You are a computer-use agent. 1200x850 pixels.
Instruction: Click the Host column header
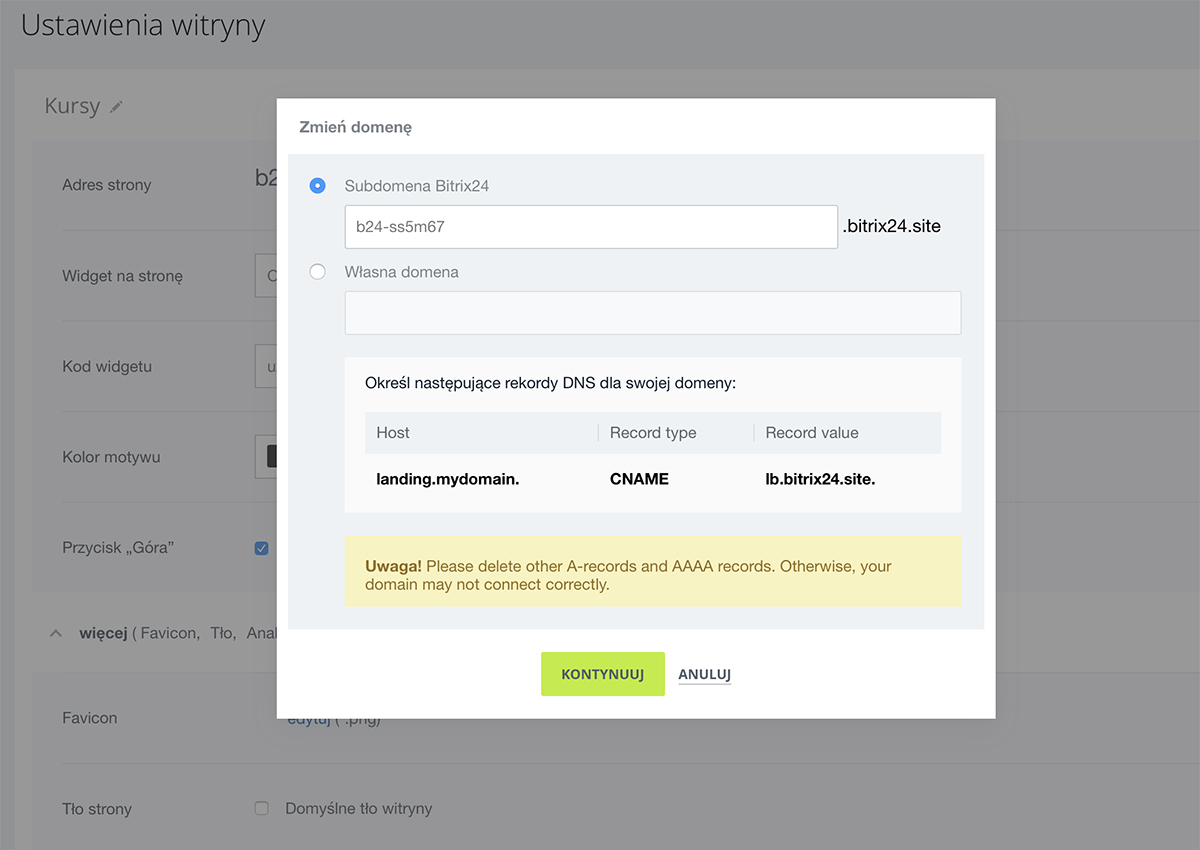click(393, 433)
